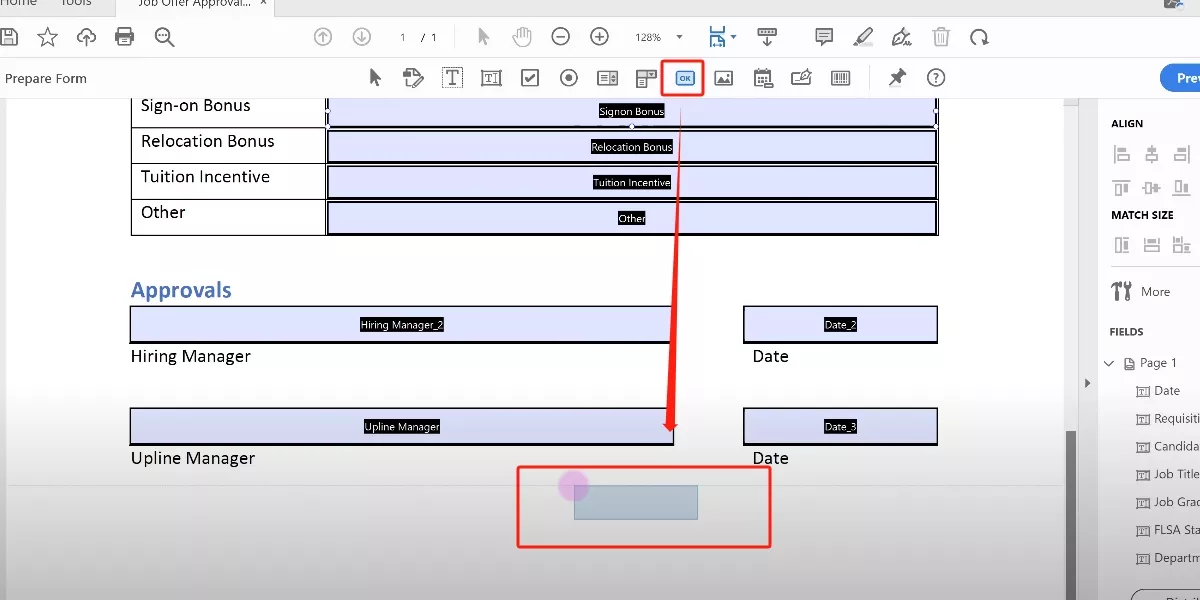Select the Hand tool for panning

(522, 36)
